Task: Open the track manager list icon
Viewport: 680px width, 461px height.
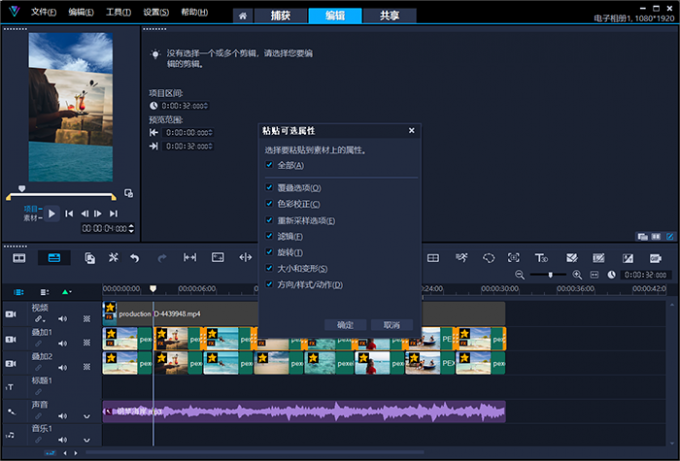Action: [x=44, y=292]
